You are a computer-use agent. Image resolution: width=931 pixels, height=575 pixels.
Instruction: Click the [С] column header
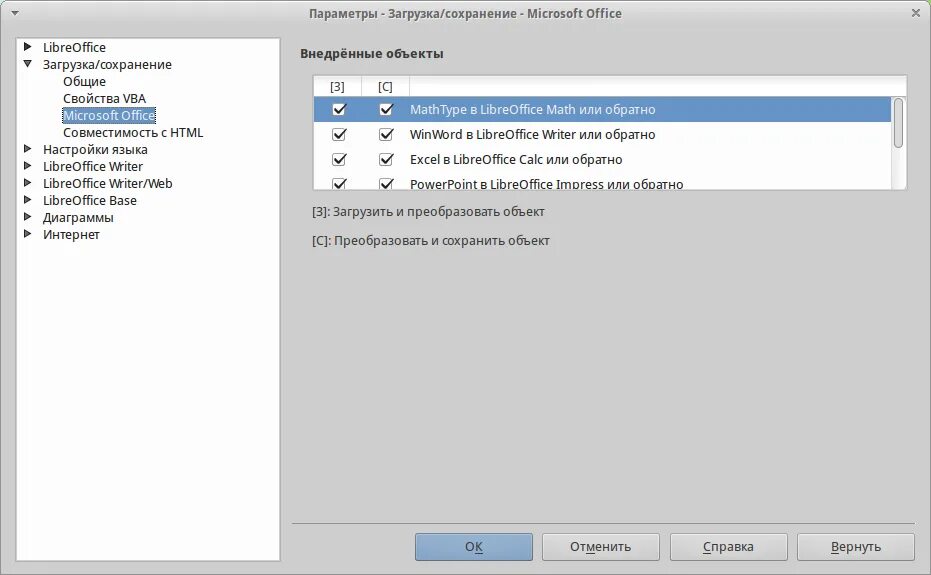point(385,87)
